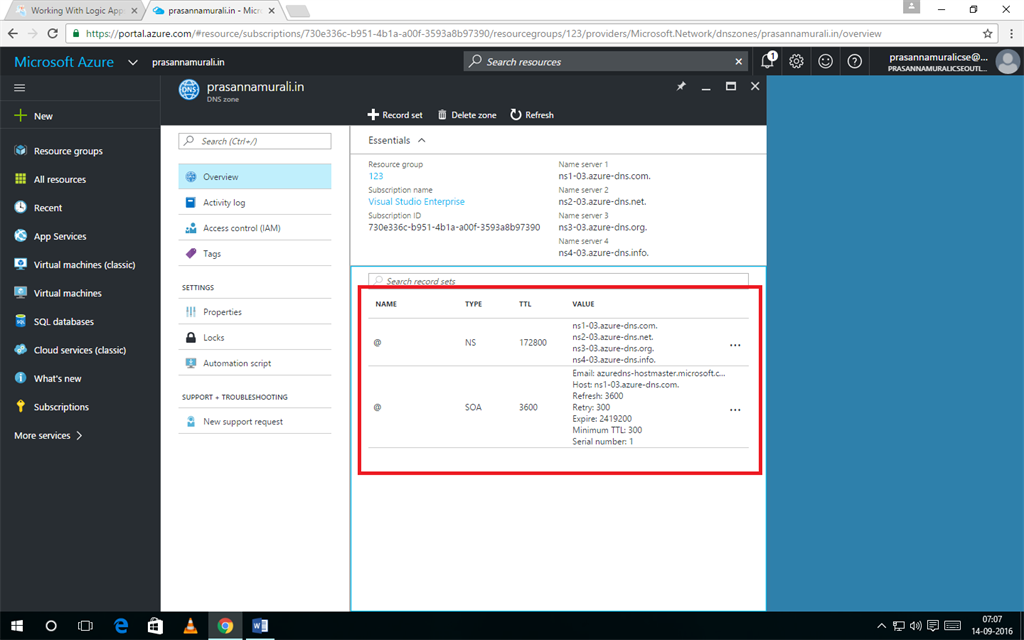Open Locks settings
The image size is (1024, 640).
(255, 338)
